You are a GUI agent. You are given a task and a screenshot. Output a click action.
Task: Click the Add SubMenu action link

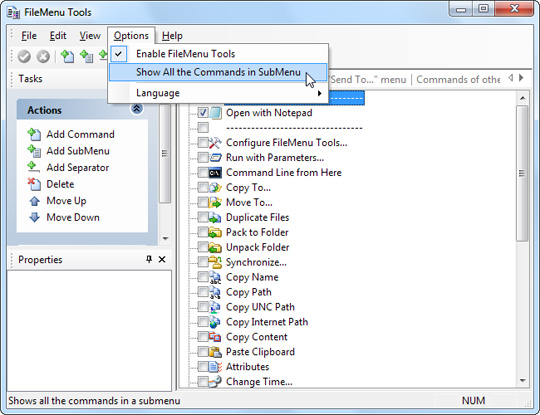(78, 151)
